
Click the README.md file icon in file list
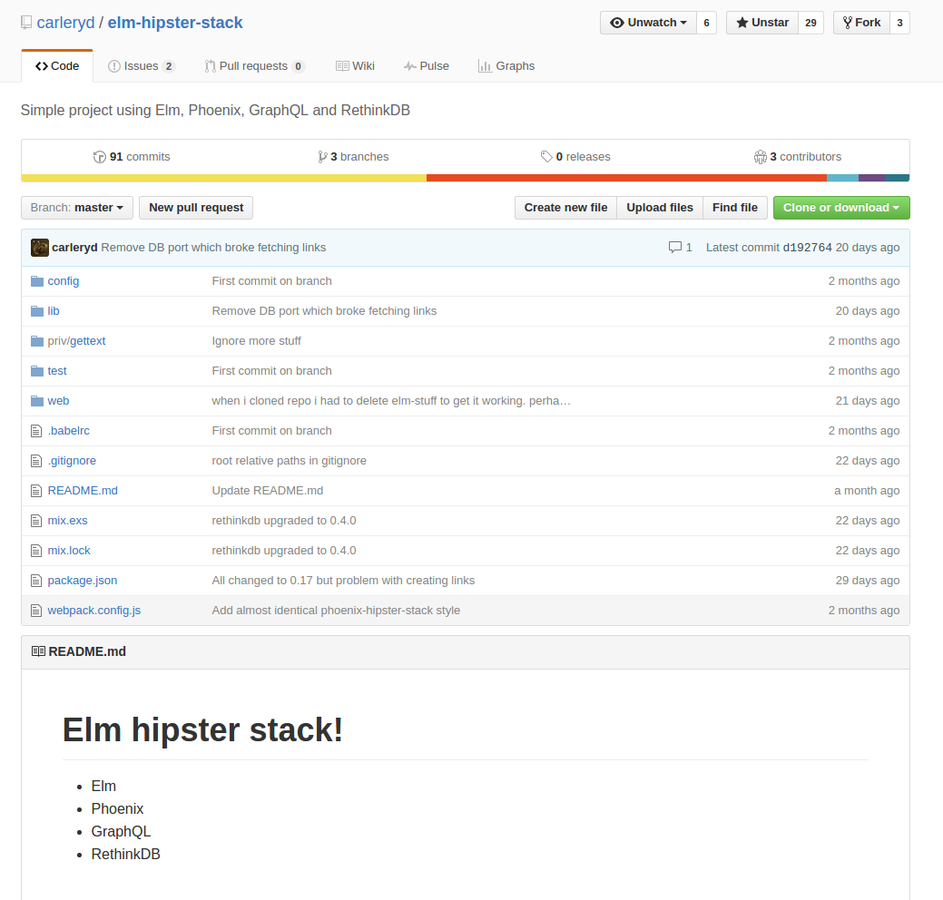coord(37,491)
